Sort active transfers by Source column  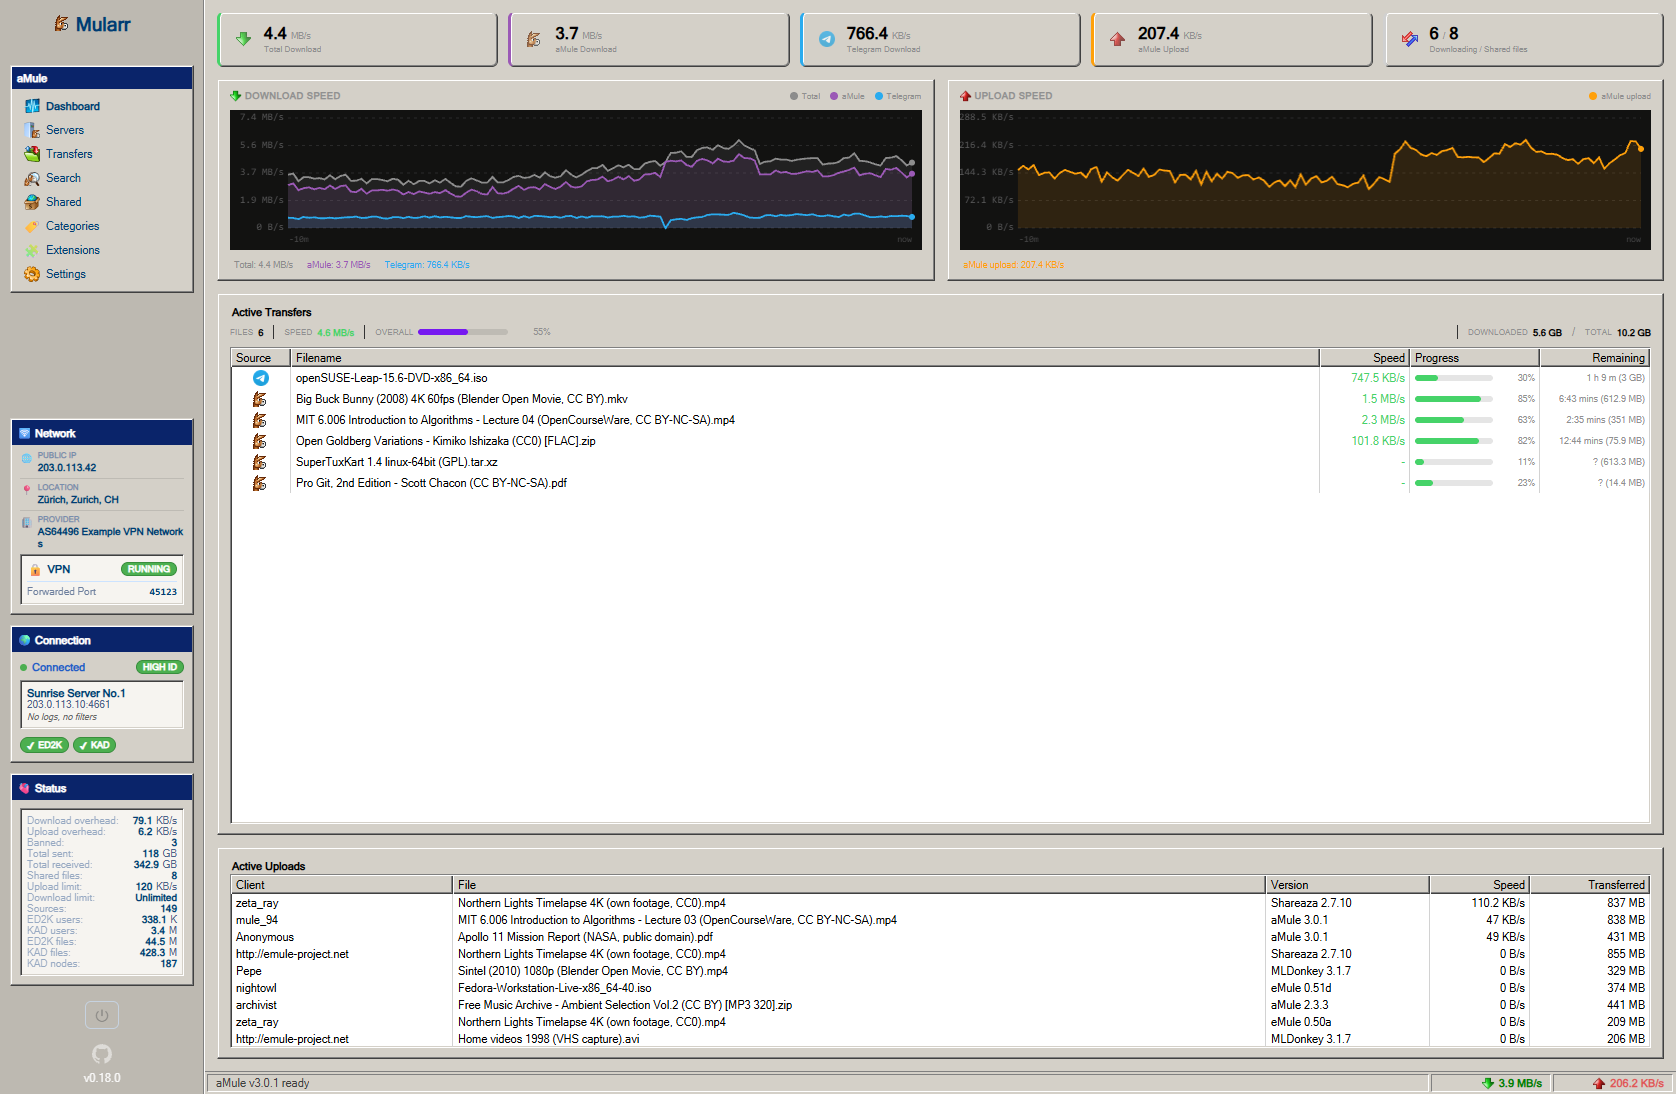click(x=261, y=358)
